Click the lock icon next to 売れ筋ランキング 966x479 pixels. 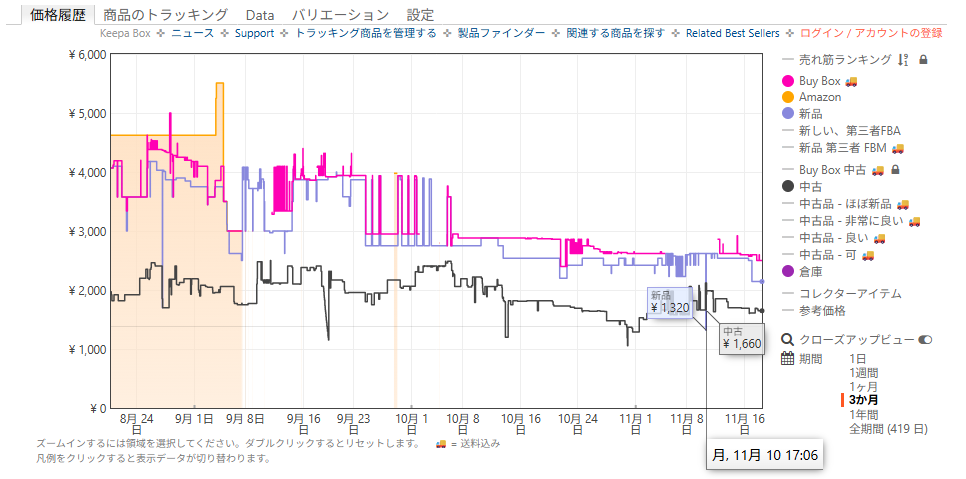[x=923, y=60]
